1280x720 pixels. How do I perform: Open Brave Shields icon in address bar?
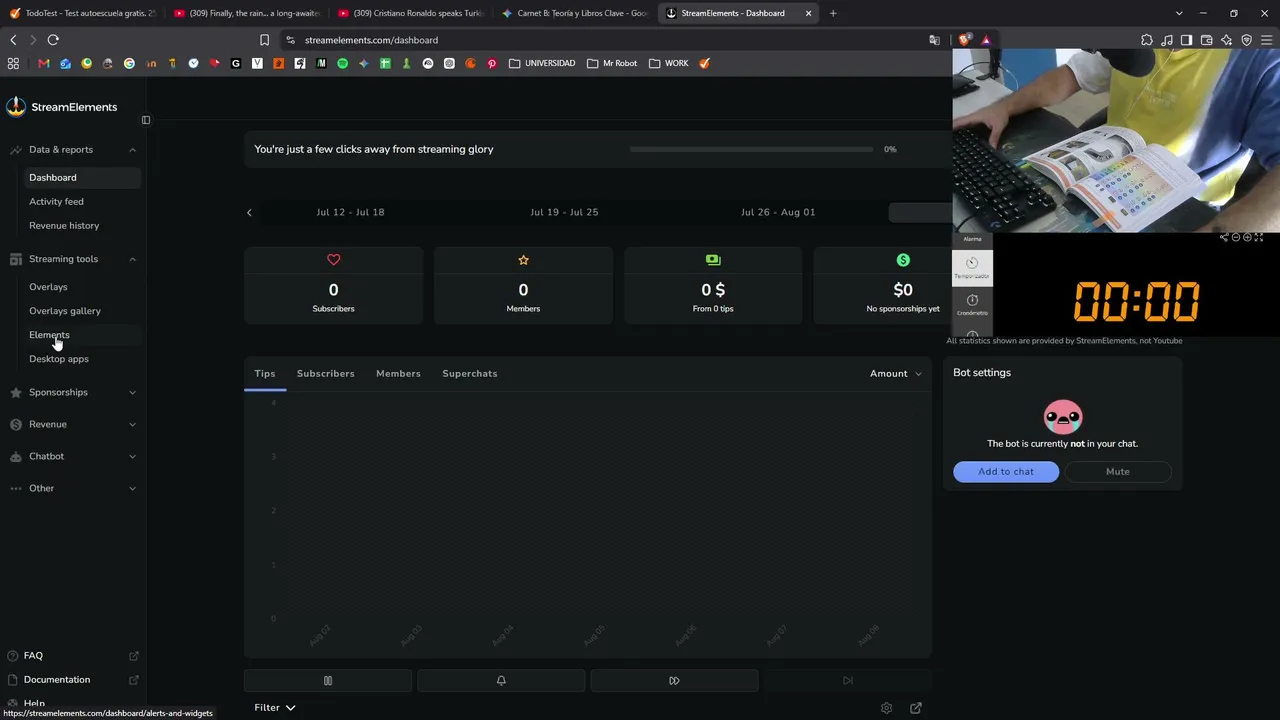tap(964, 40)
